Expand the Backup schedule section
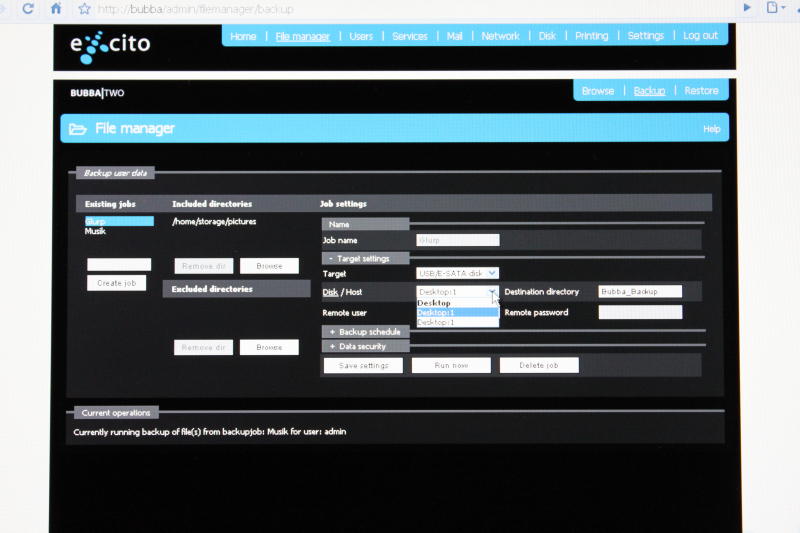 click(x=365, y=332)
